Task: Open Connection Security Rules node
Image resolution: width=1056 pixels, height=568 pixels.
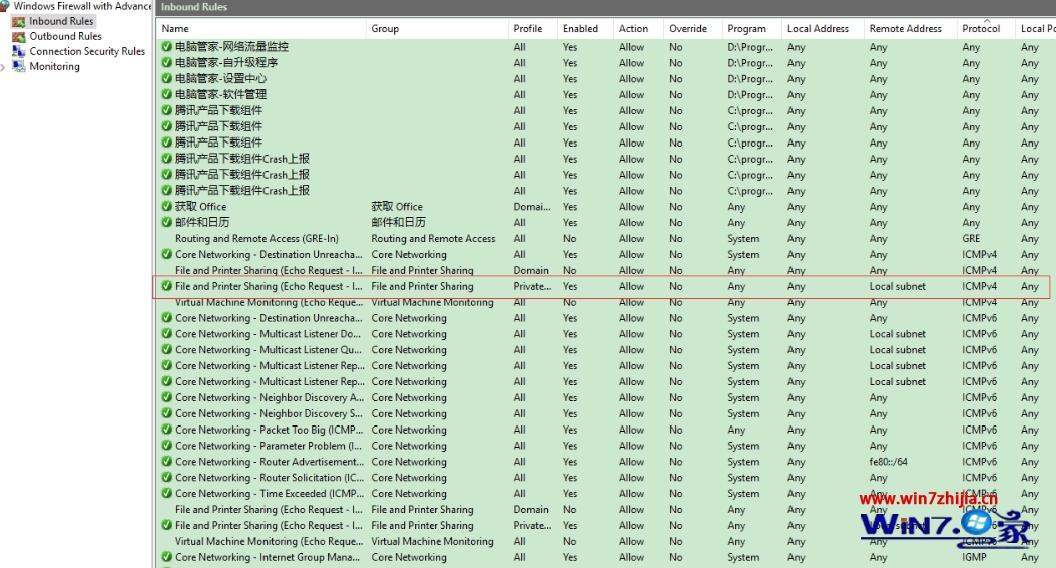Action: pyautogui.click(x=87, y=51)
